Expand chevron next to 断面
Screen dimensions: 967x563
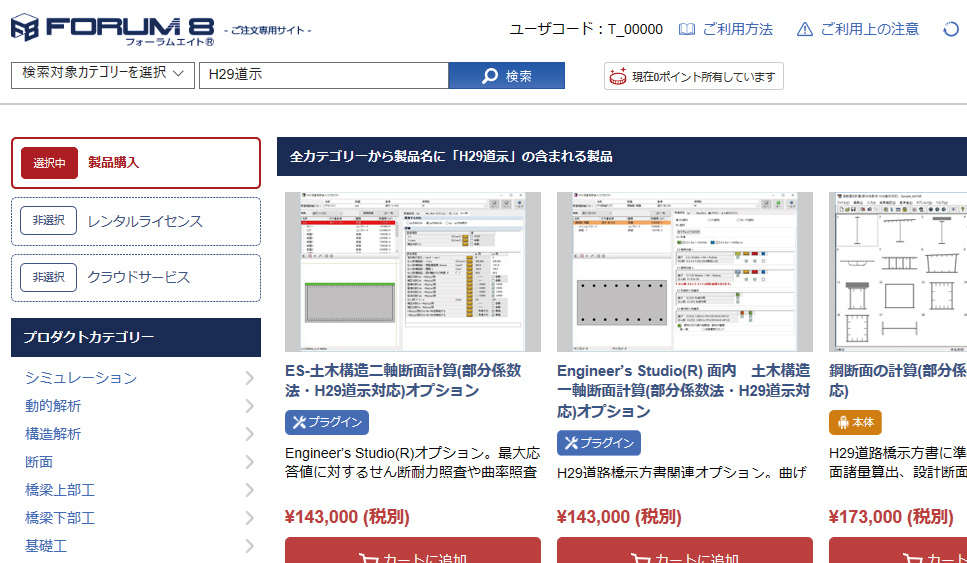pos(250,462)
